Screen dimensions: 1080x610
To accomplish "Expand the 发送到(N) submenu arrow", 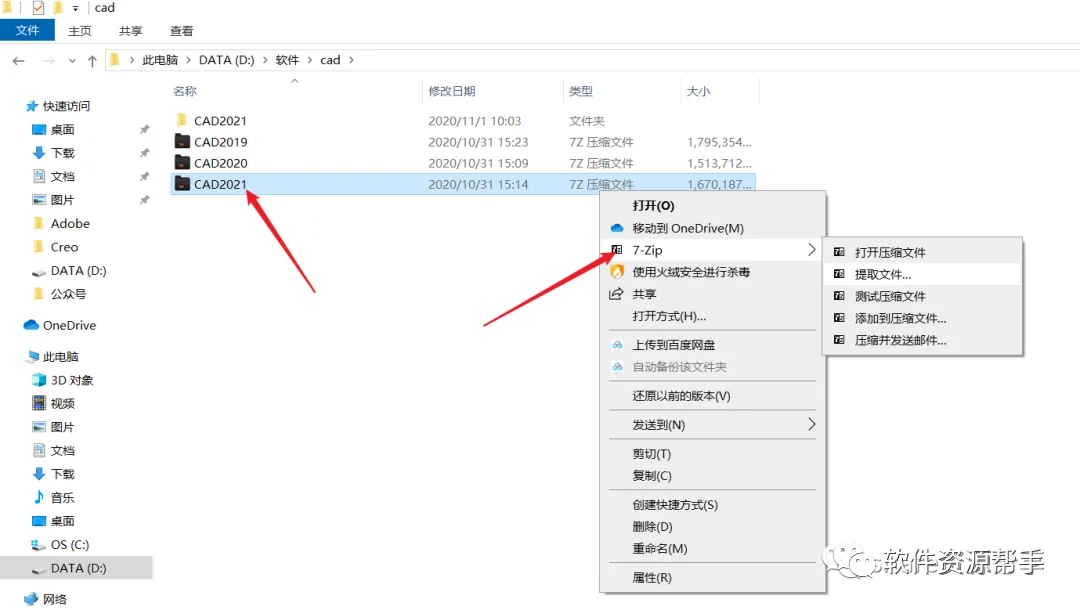I will [811, 425].
